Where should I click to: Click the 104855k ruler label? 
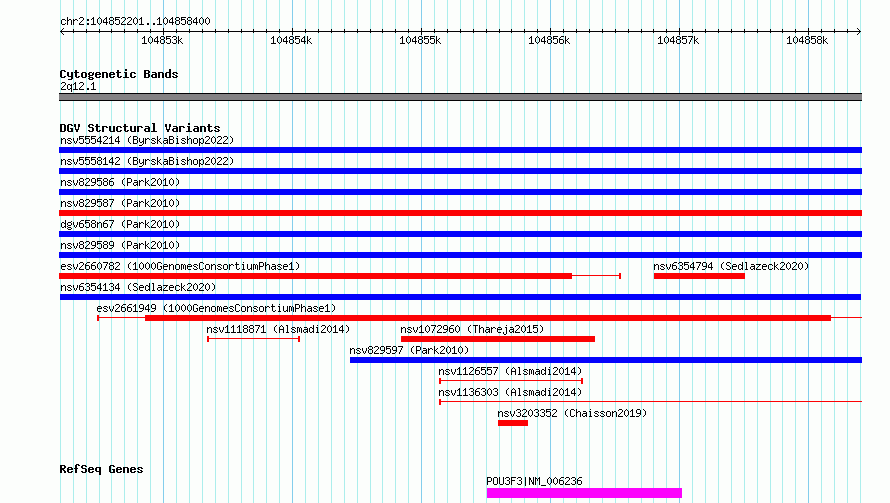tap(420, 40)
